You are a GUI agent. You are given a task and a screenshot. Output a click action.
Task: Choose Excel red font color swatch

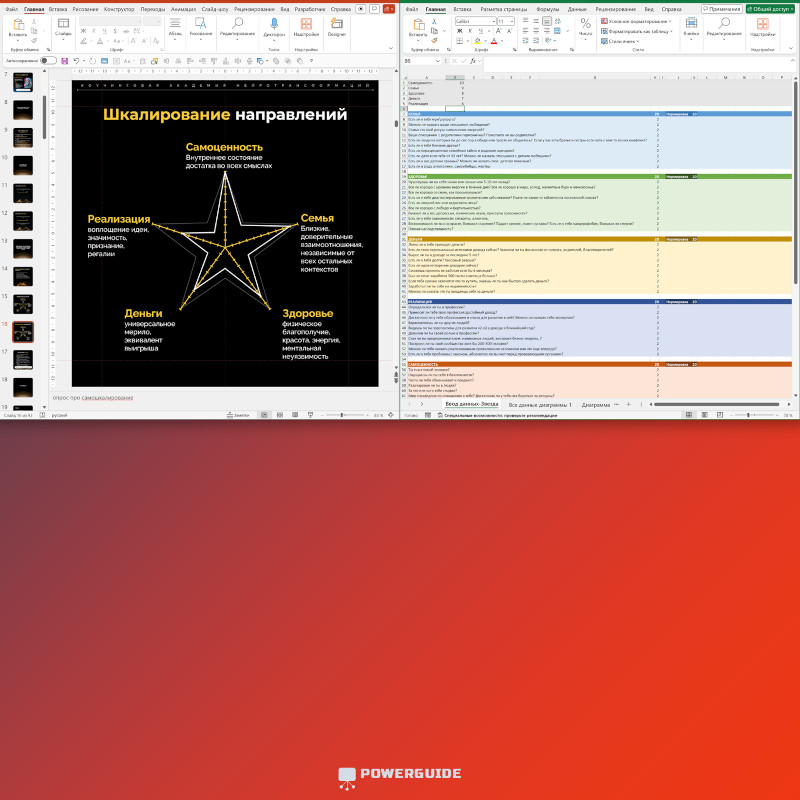[x=494, y=41]
